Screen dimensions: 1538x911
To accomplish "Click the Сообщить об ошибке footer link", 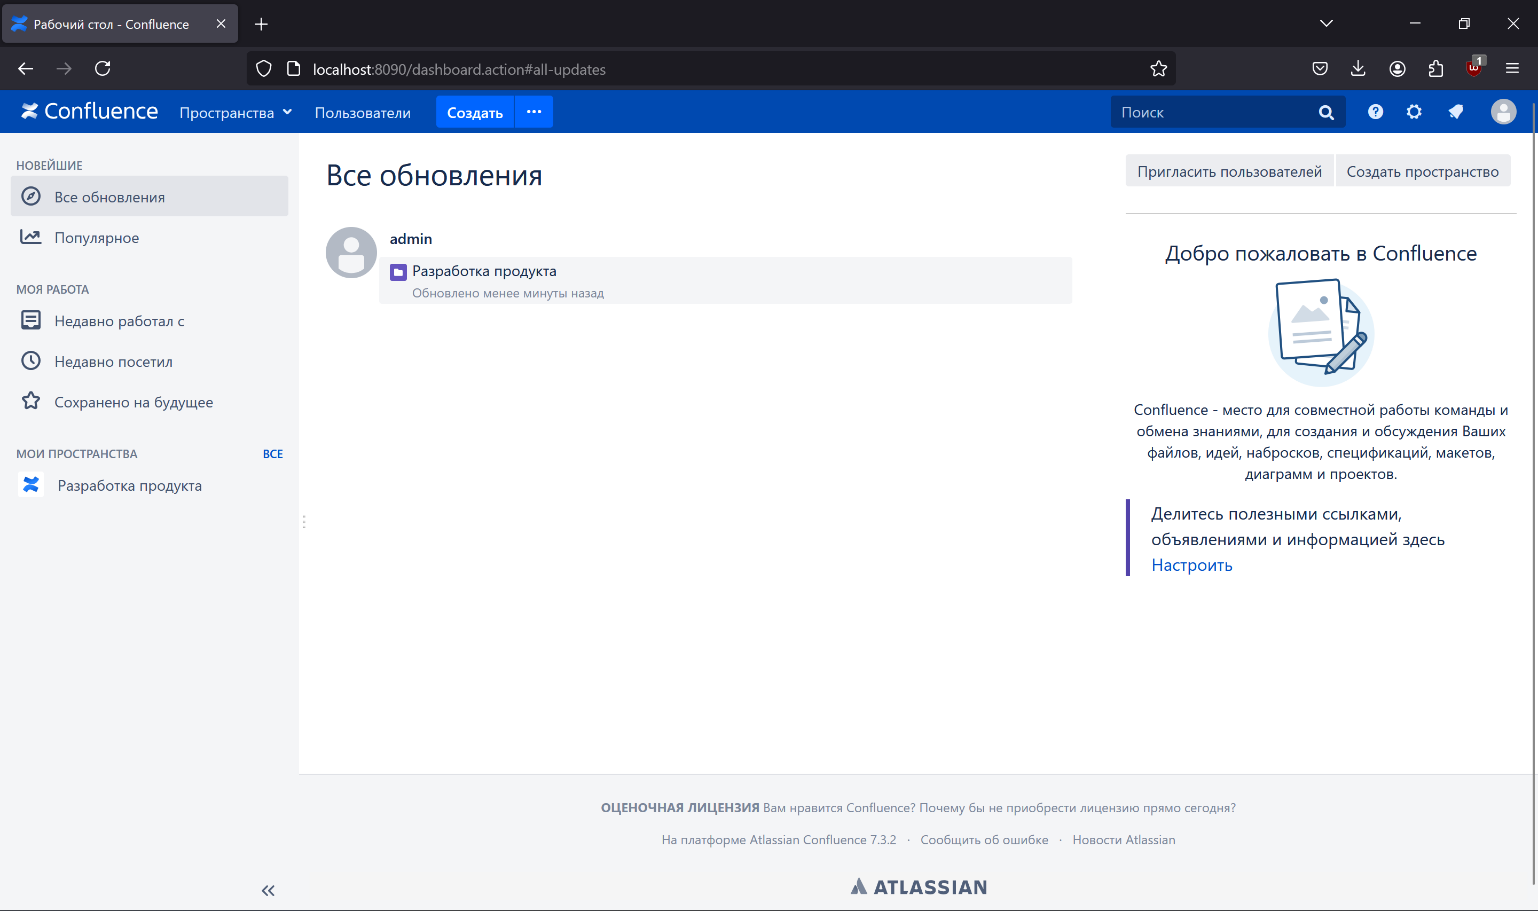I will click(984, 840).
